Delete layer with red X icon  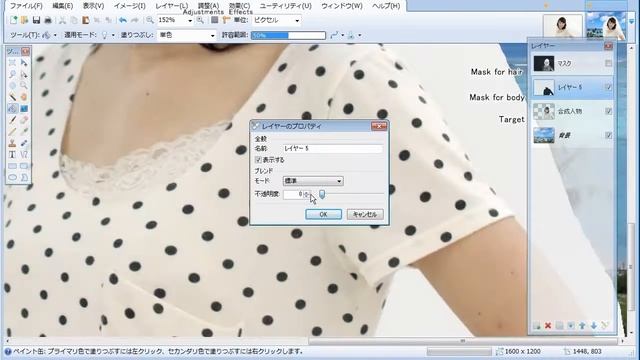[548, 325]
